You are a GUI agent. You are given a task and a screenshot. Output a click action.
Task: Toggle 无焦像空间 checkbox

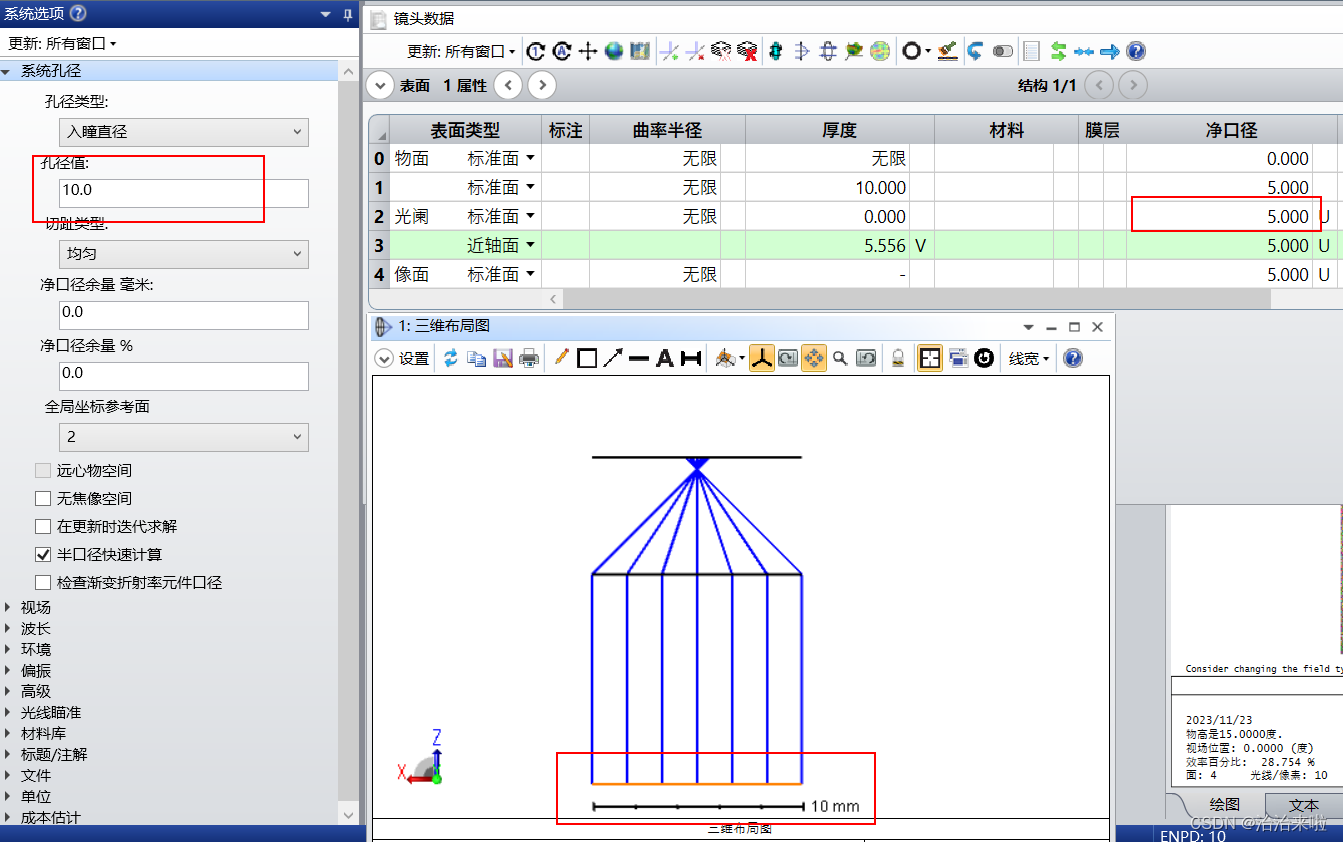pos(43,498)
